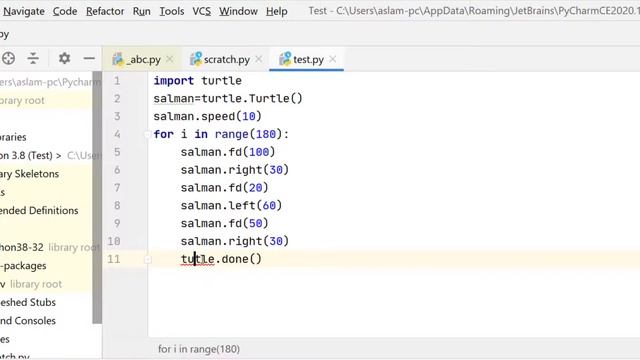Click the Collapse All icon in project panel
The image size is (640, 360).
pyautogui.click(x=33, y=58)
